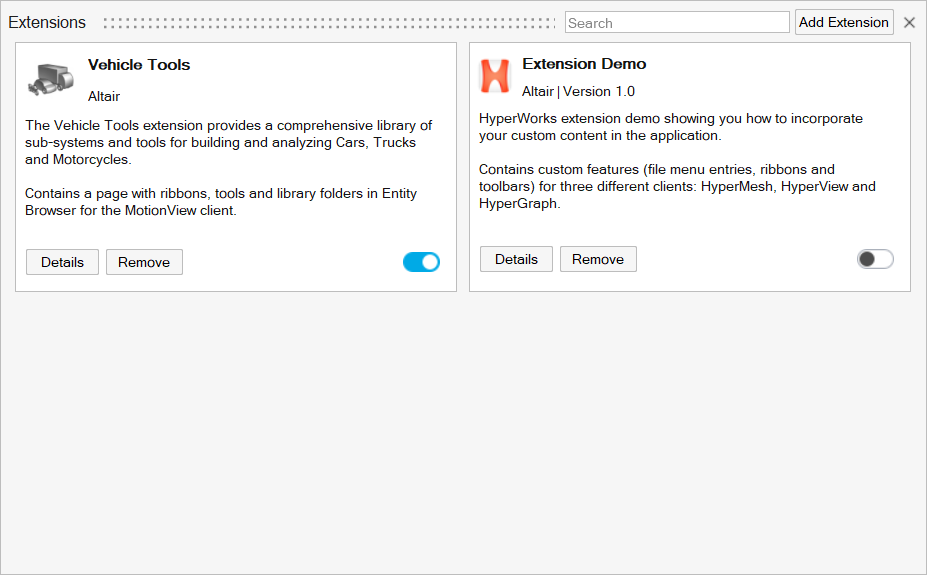Click the Add Extension button
This screenshot has height=575, width=927.
[x=844, y=22]
